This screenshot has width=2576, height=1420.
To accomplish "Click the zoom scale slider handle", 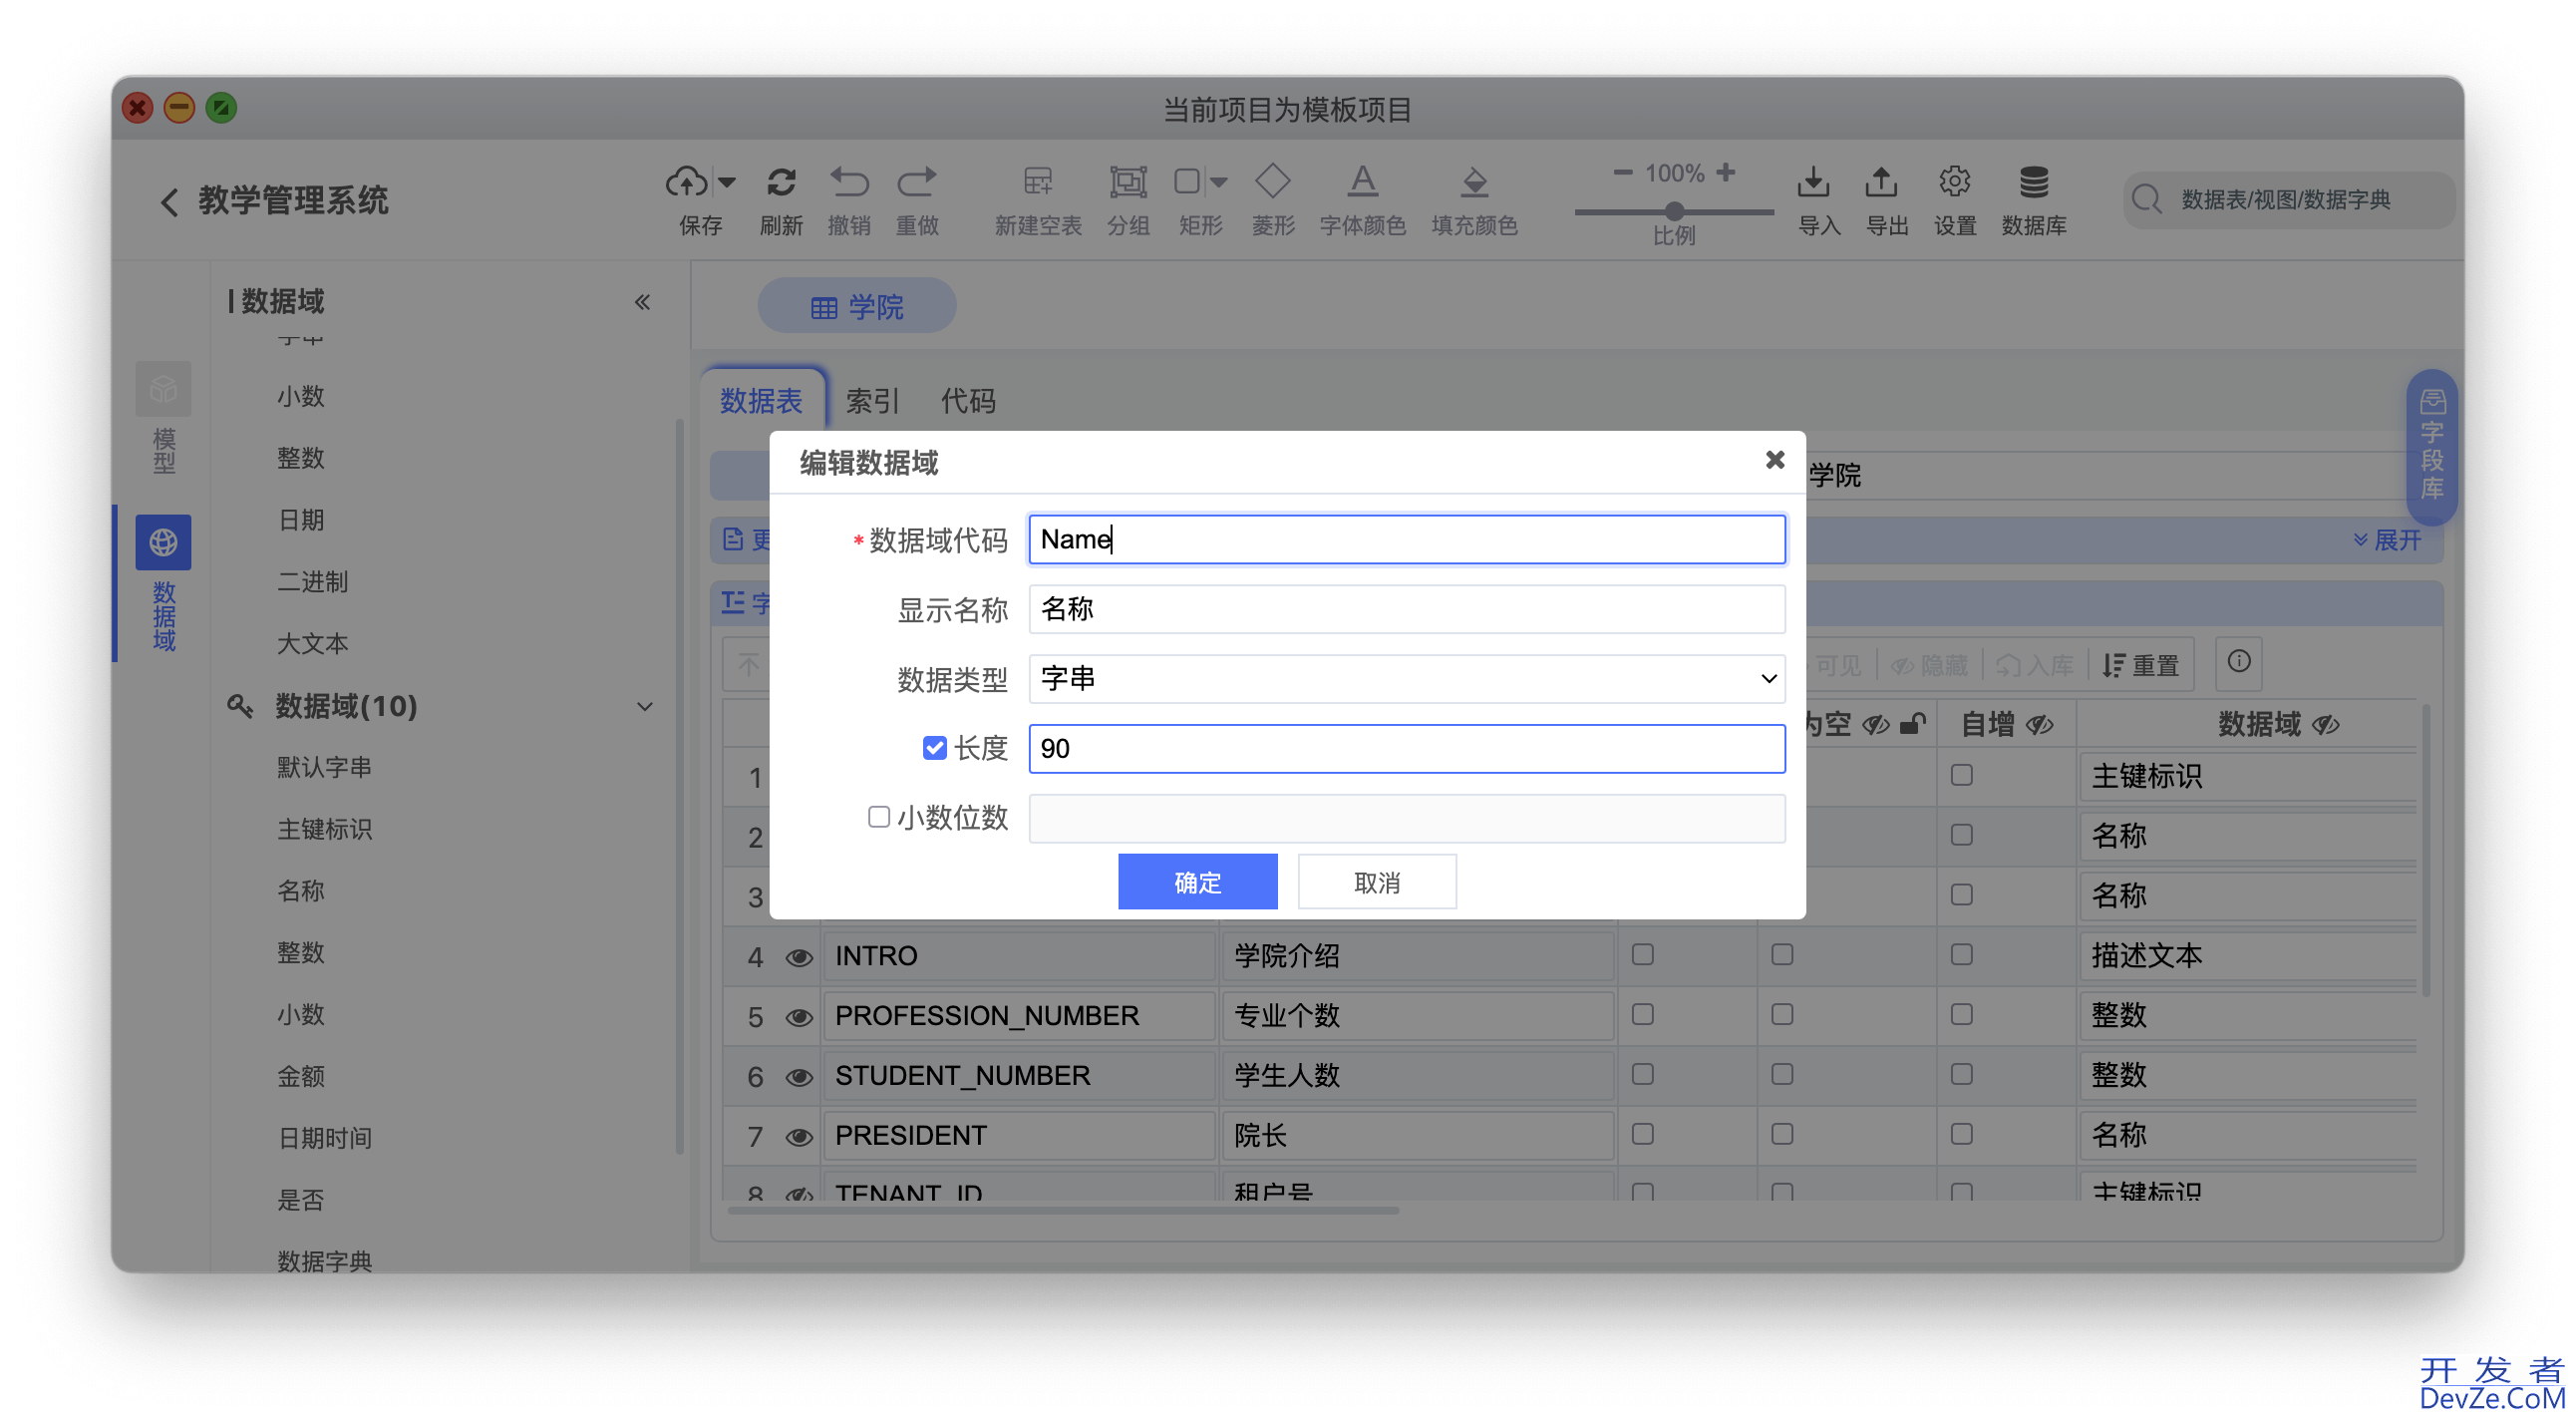I will [x=1674, y=211].
